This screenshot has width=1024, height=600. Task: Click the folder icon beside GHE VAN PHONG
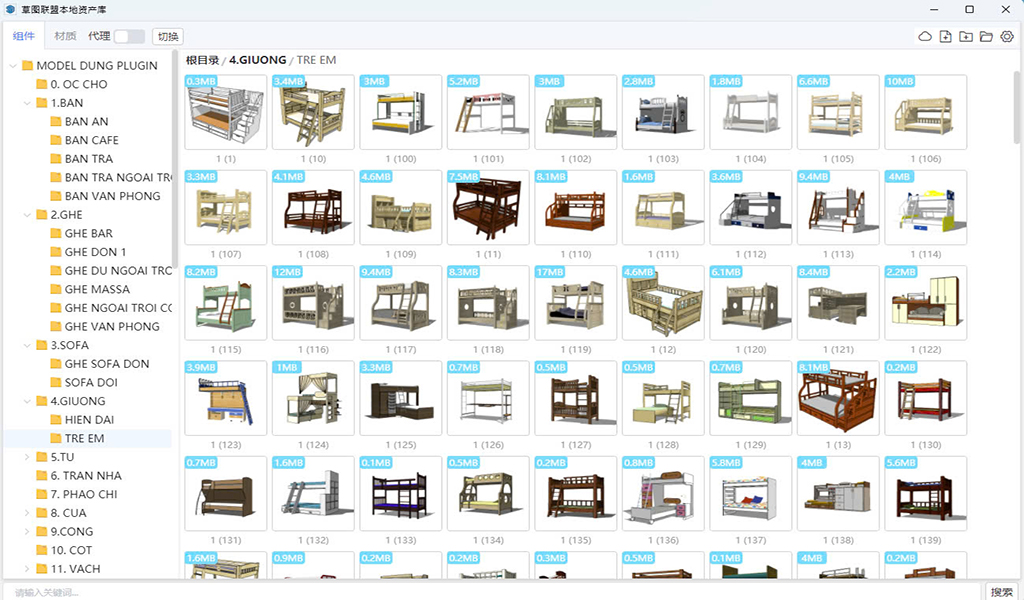(x=56, y=326)
